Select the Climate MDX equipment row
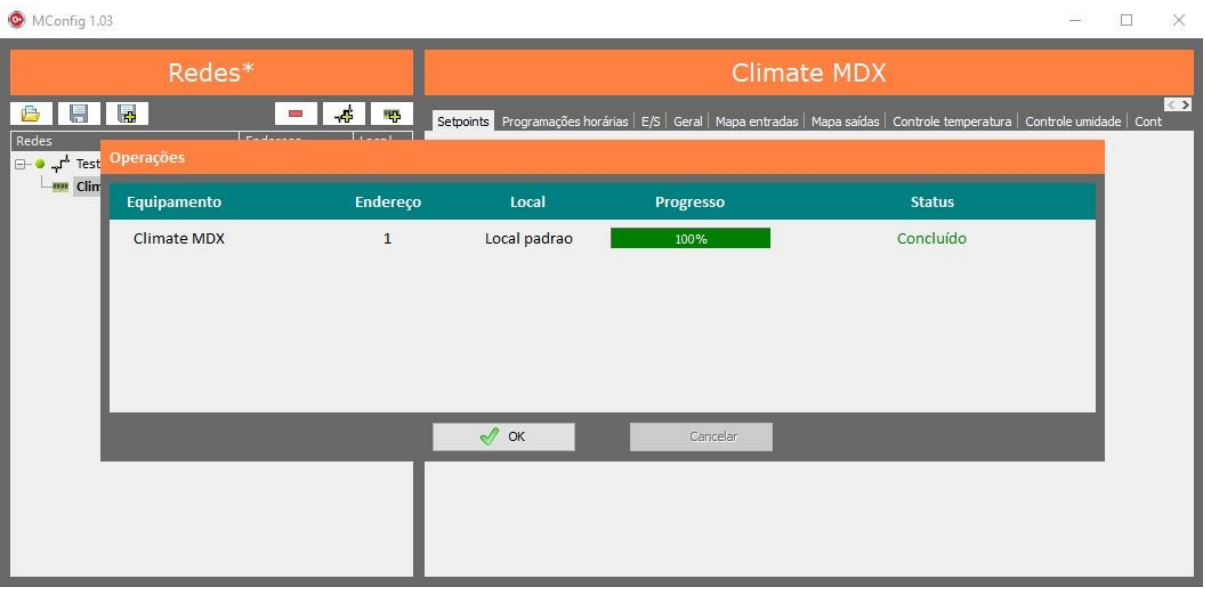1205x589 pixels. 602,239
